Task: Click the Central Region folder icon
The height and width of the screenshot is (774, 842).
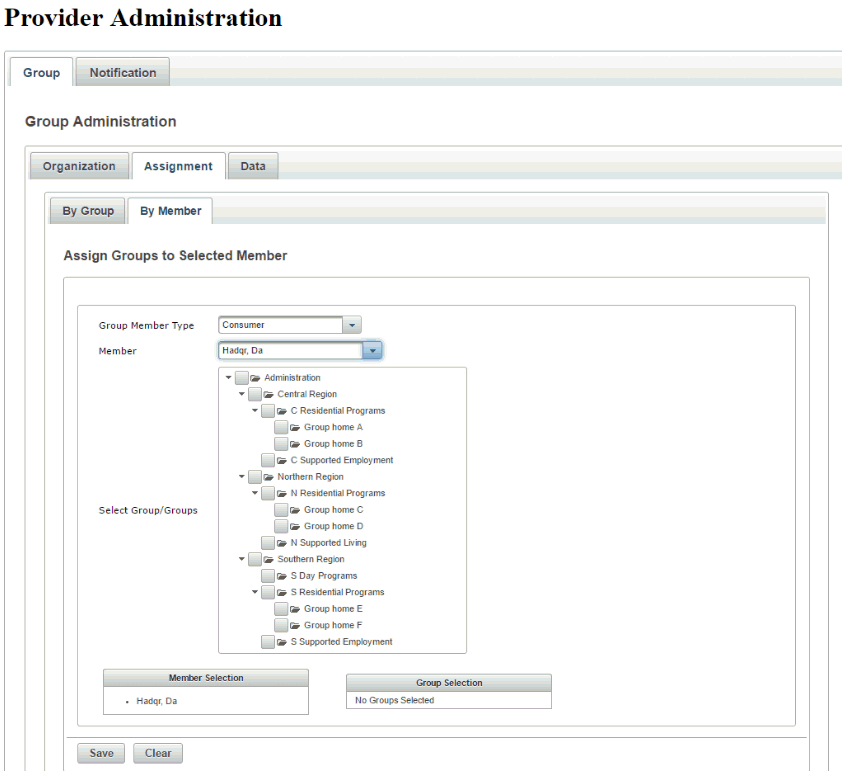Action: pyautogui.click(x=269, y=395)
